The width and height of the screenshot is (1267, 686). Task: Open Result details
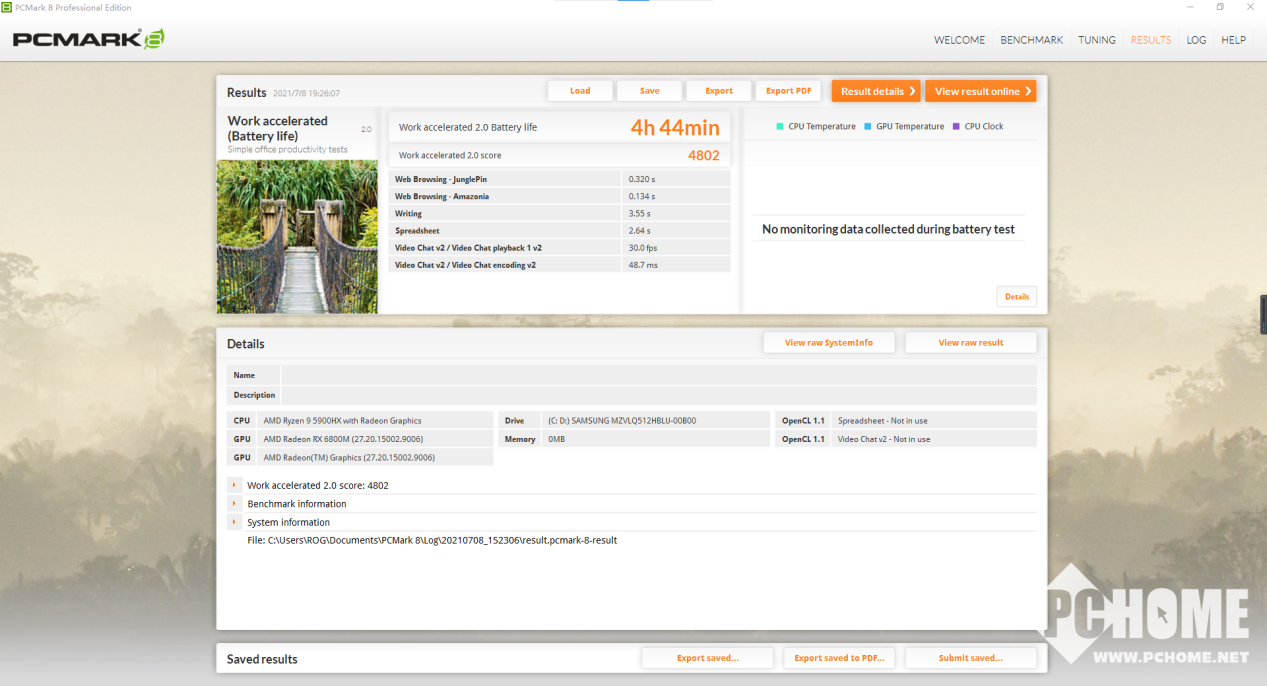[876, 91]
